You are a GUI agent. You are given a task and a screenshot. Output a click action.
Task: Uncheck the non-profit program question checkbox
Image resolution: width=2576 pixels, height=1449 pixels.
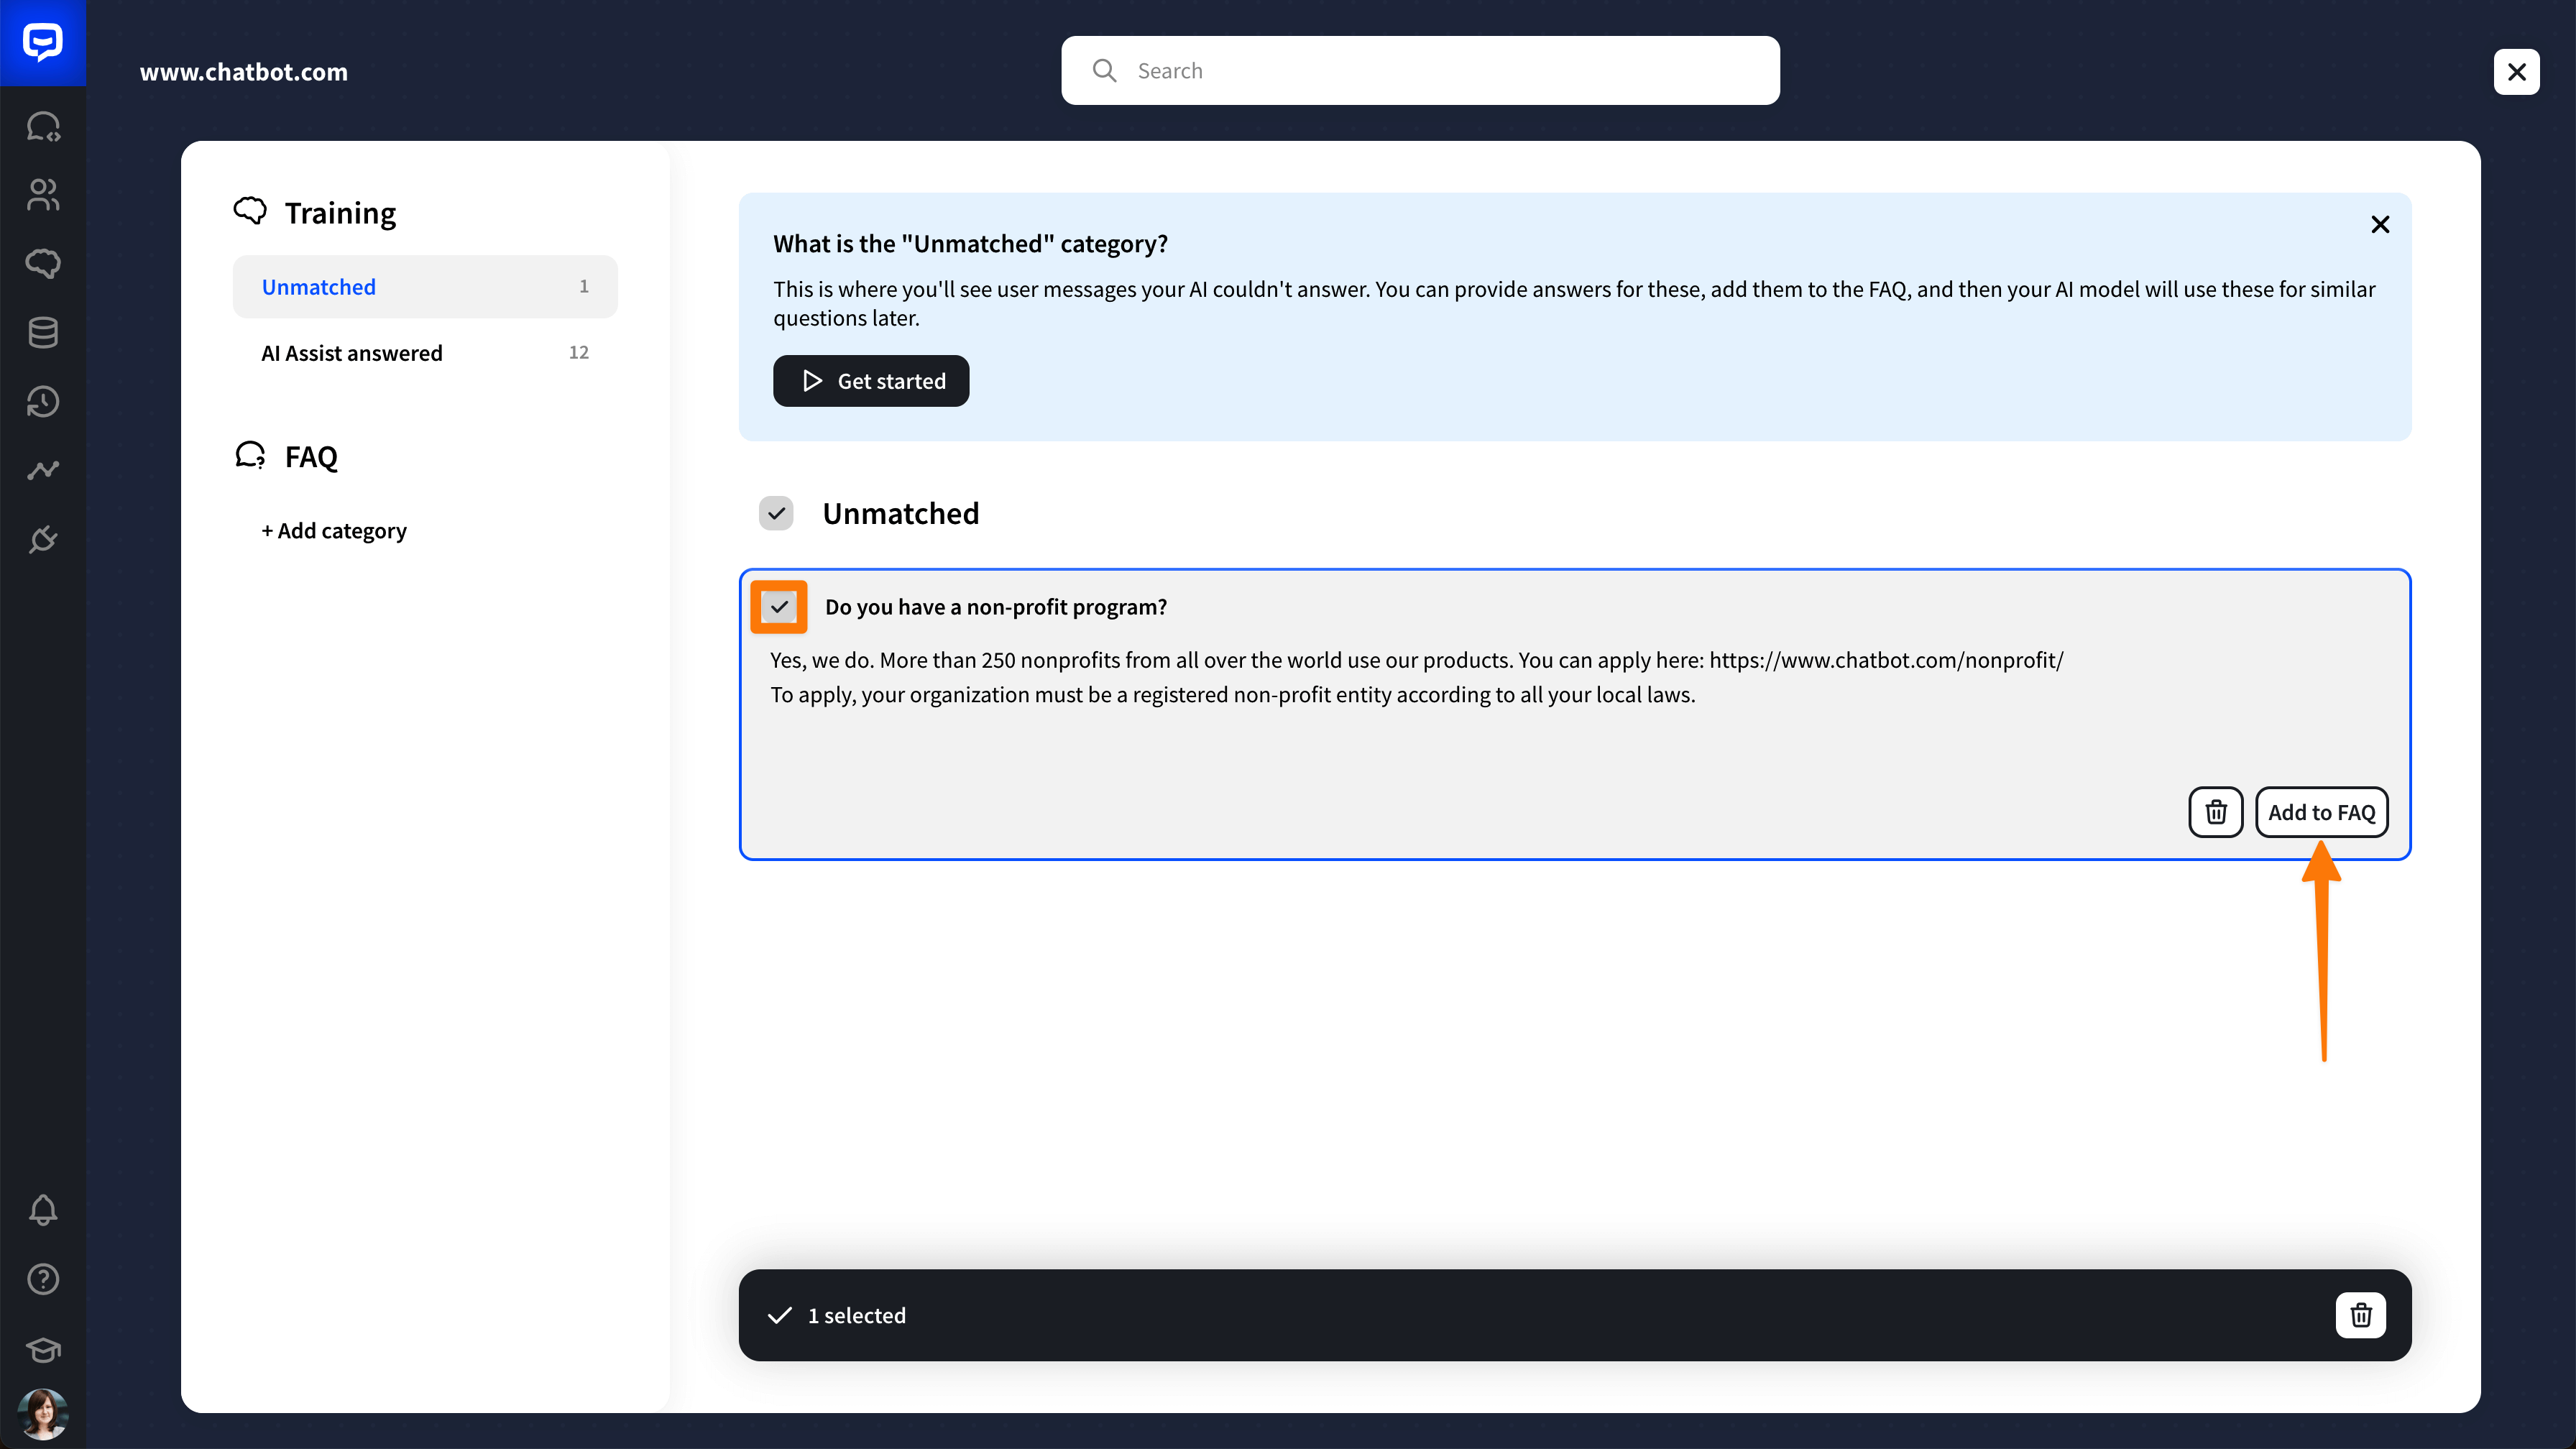[779, 607]
